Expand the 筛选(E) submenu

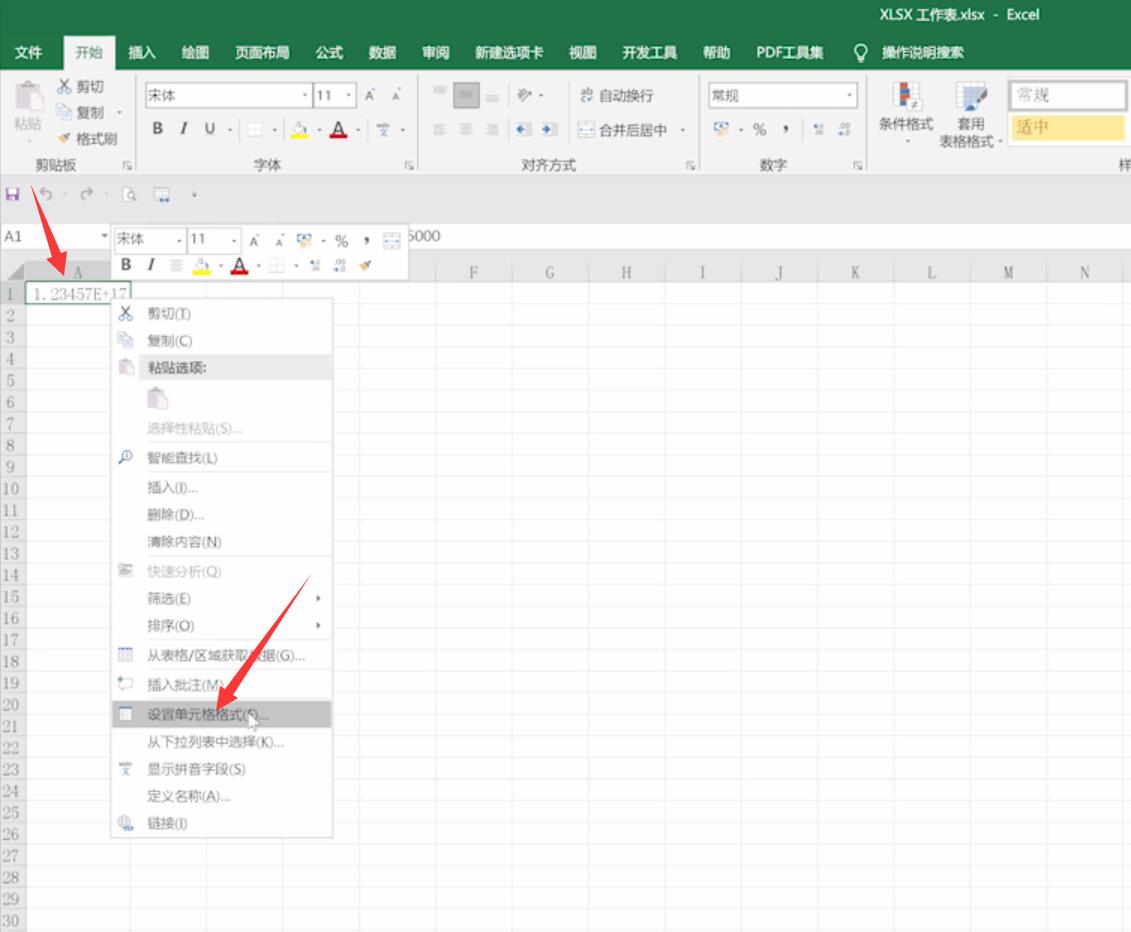point(222,599)
